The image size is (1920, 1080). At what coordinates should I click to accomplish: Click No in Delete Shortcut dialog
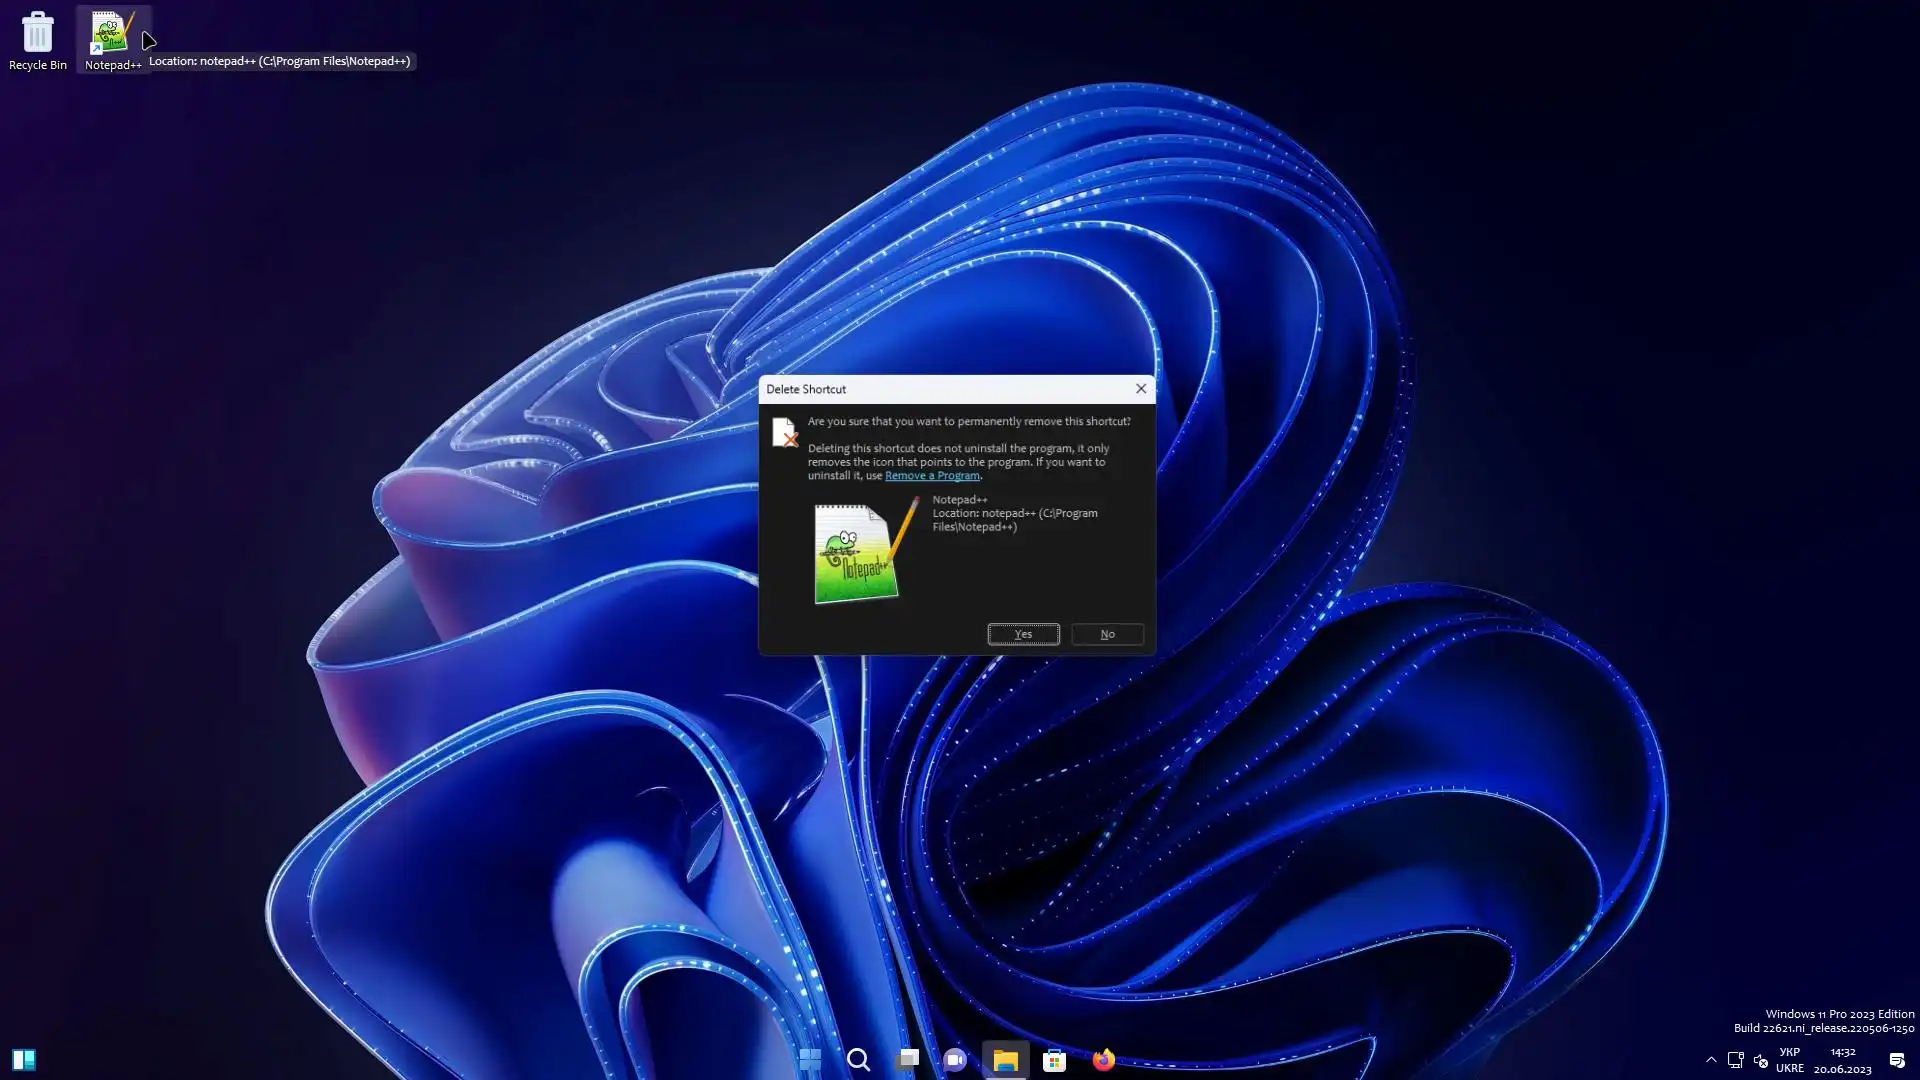(1107, 634)
